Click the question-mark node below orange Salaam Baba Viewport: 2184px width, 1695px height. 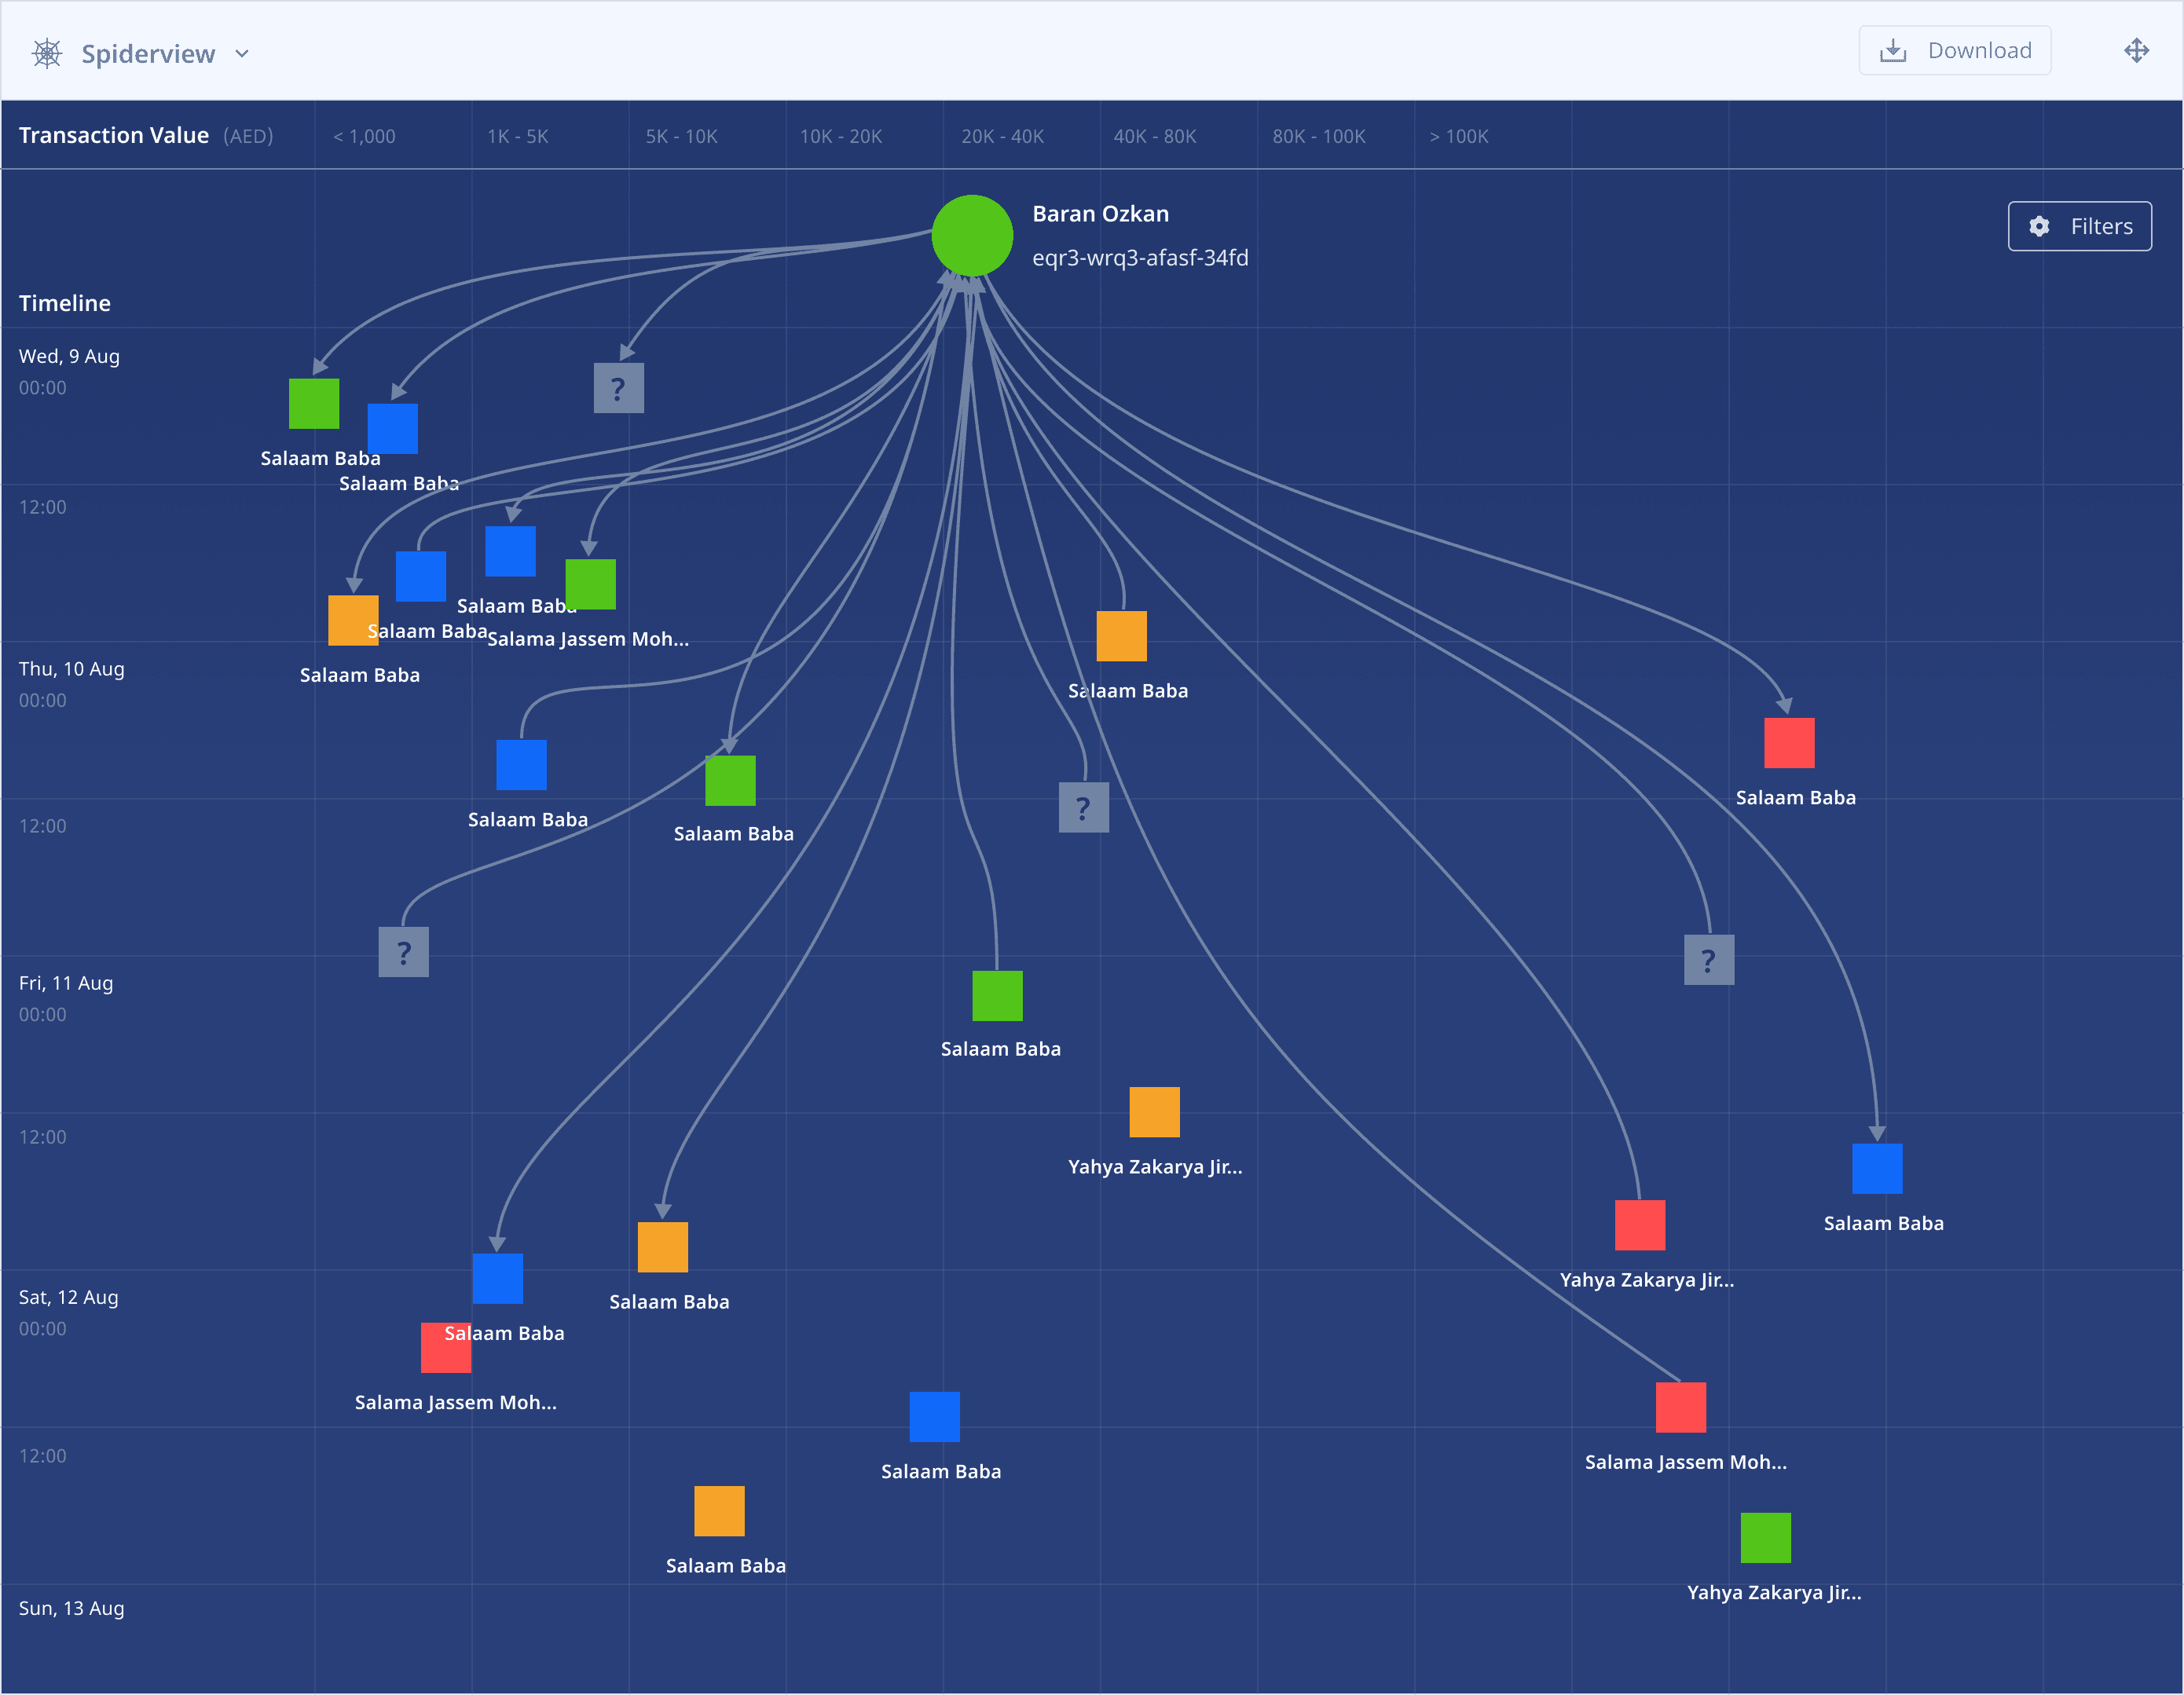coord(1084,807)
